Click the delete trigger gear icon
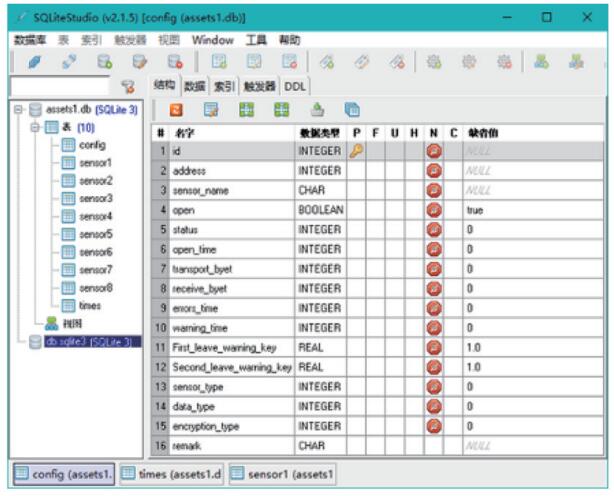 point(504,62)
